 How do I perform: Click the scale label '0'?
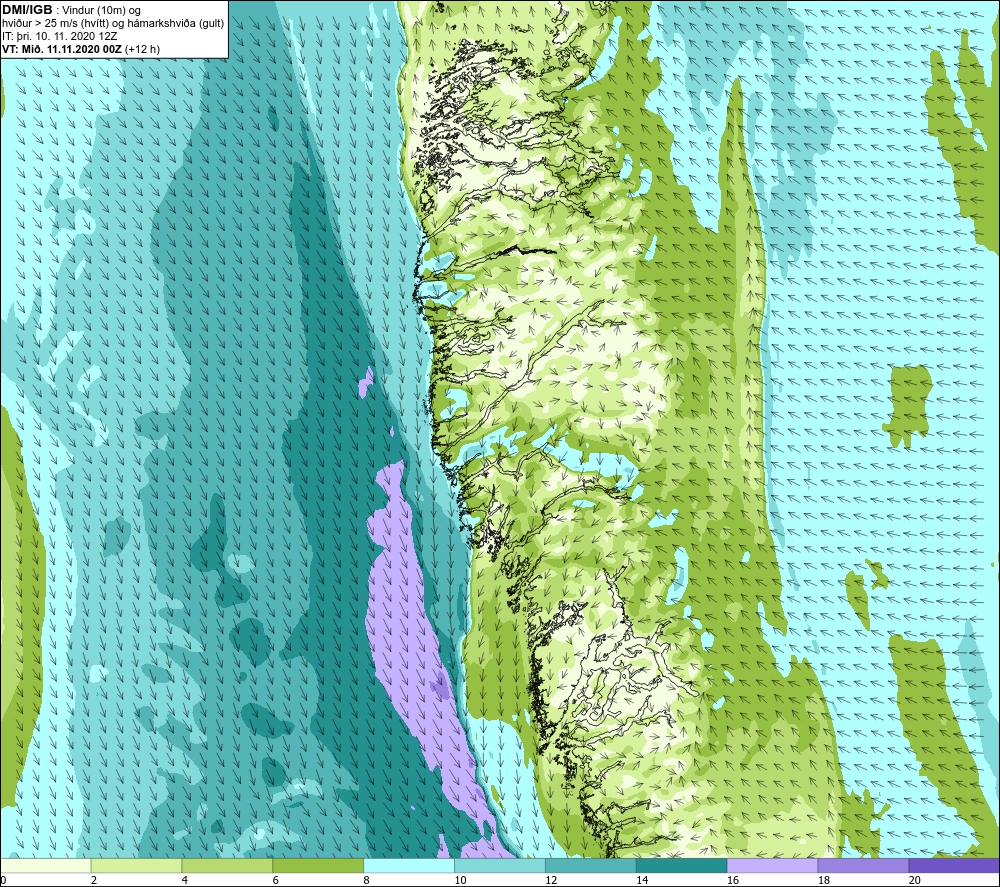click(x=3, y=880)
